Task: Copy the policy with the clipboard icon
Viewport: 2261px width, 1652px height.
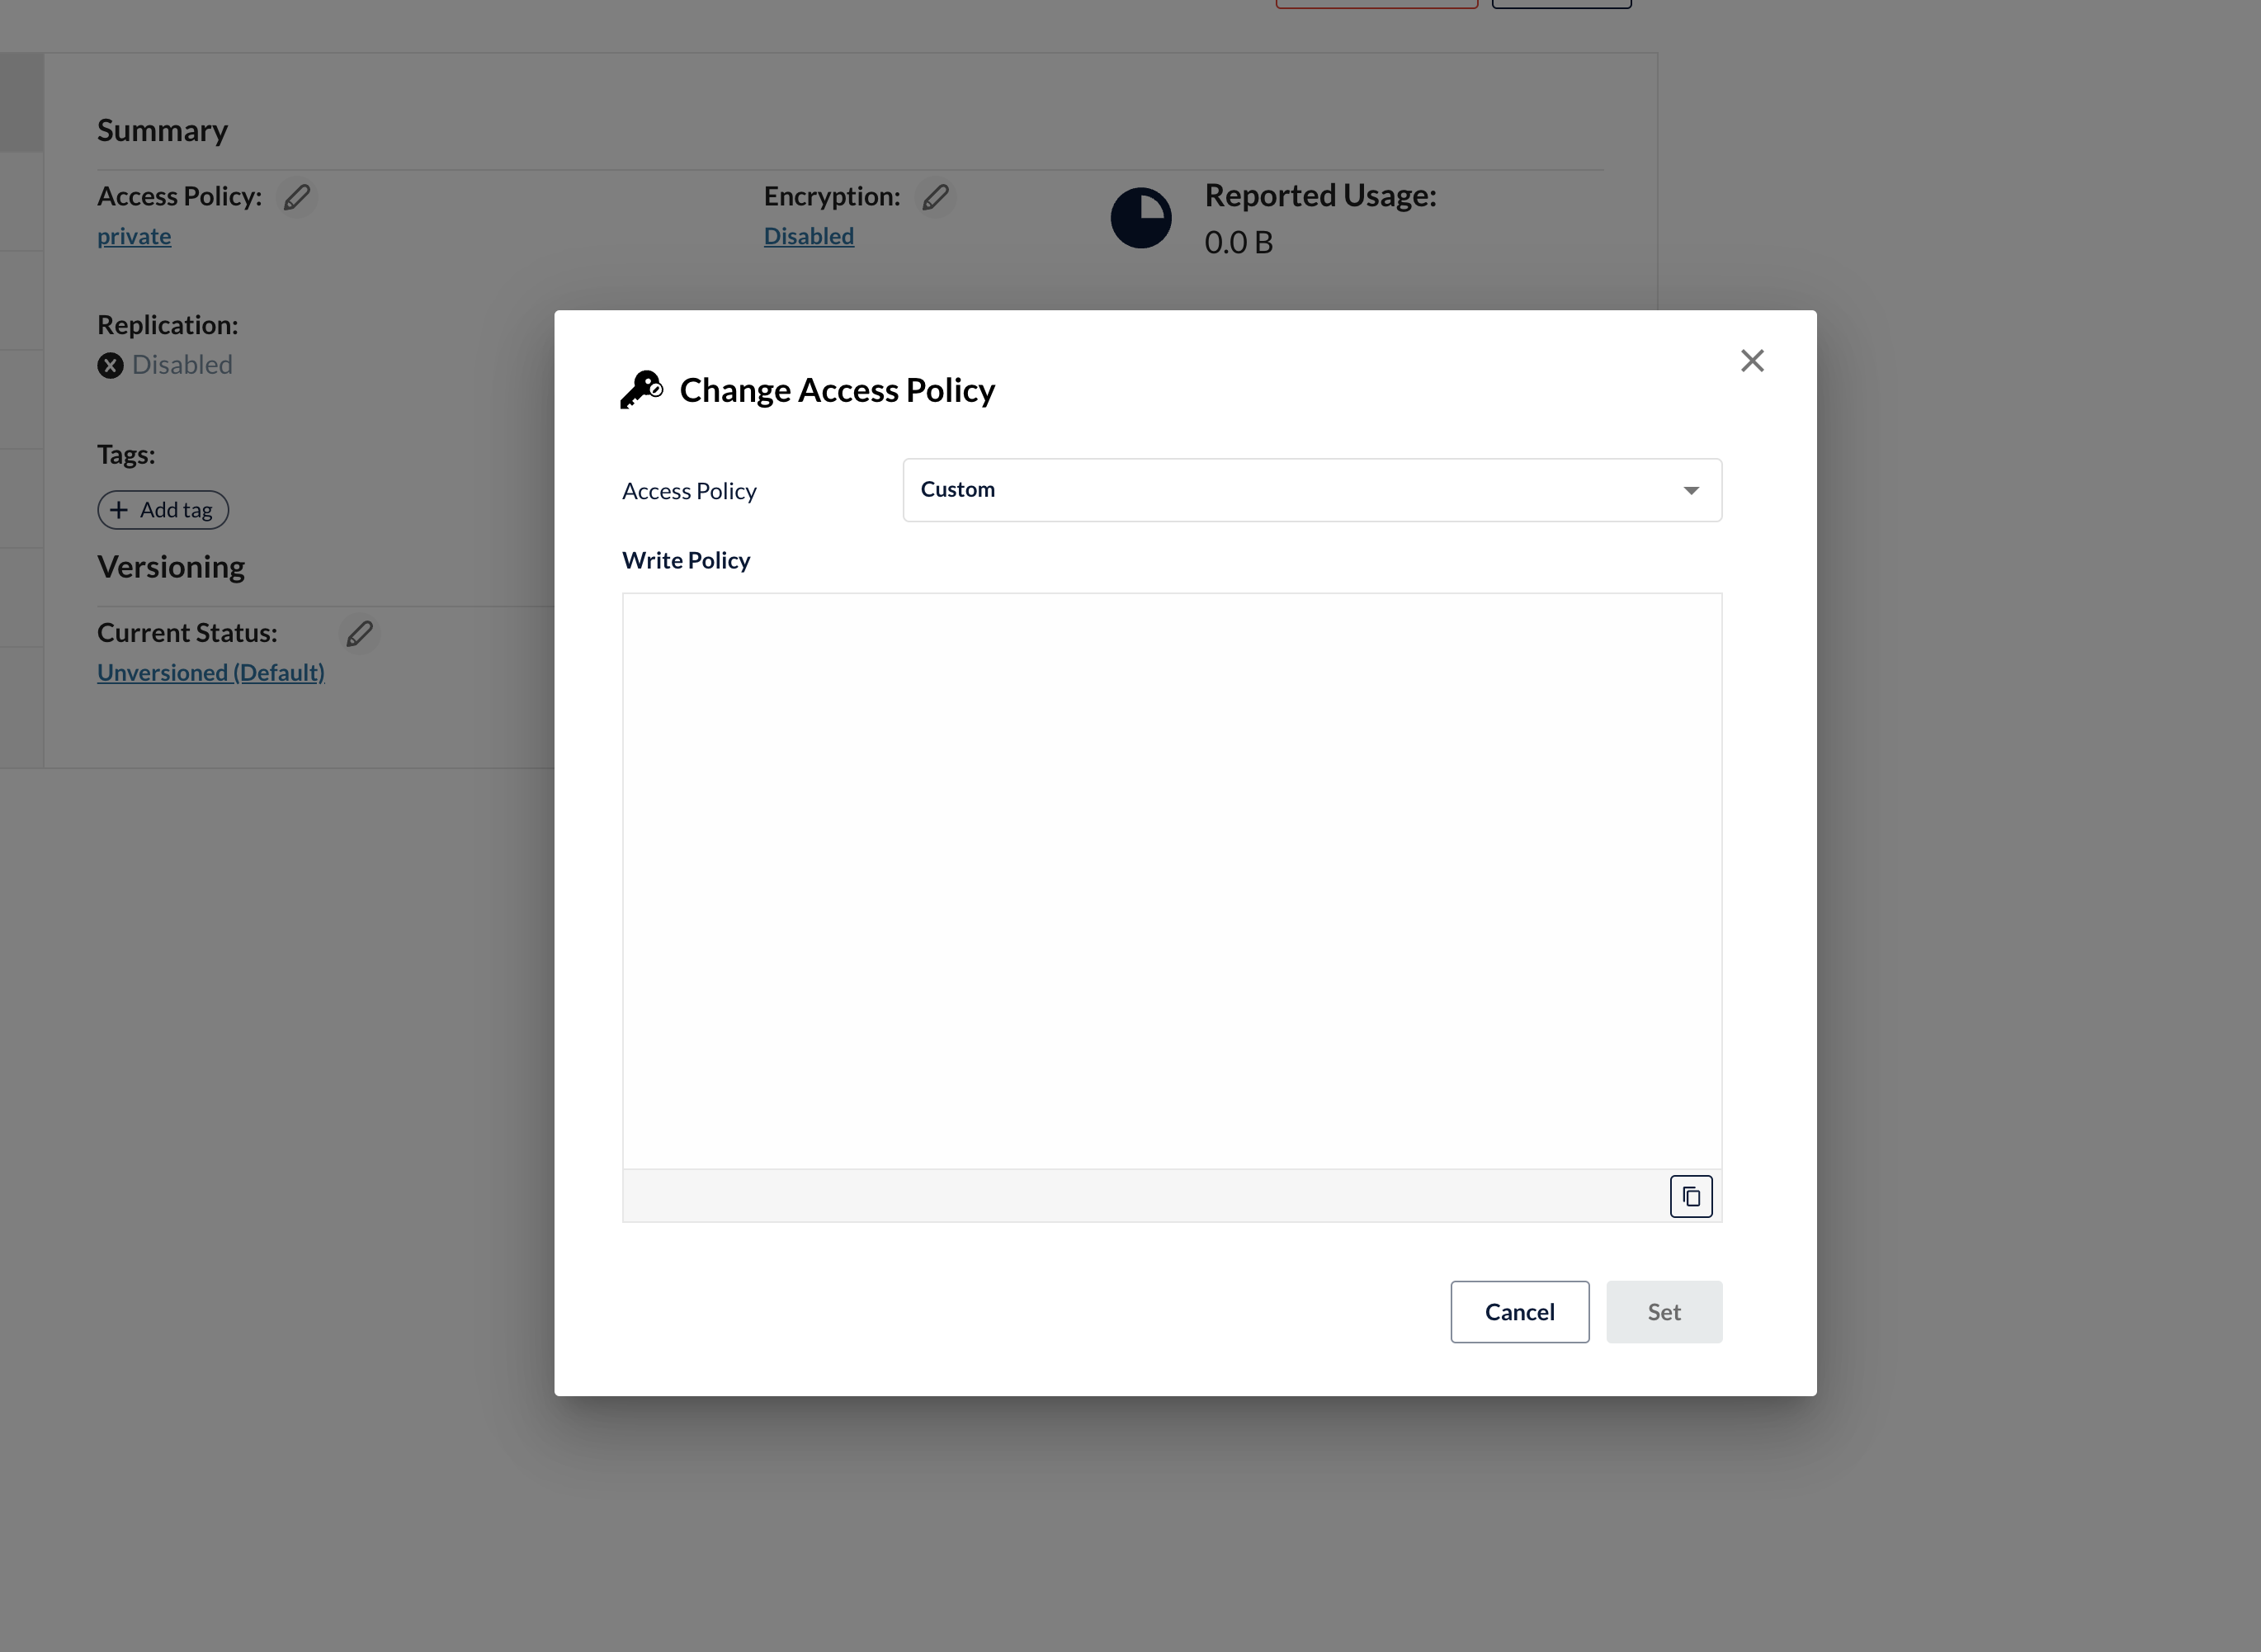Action: pyautogui.click(x=1690, y=1196)
